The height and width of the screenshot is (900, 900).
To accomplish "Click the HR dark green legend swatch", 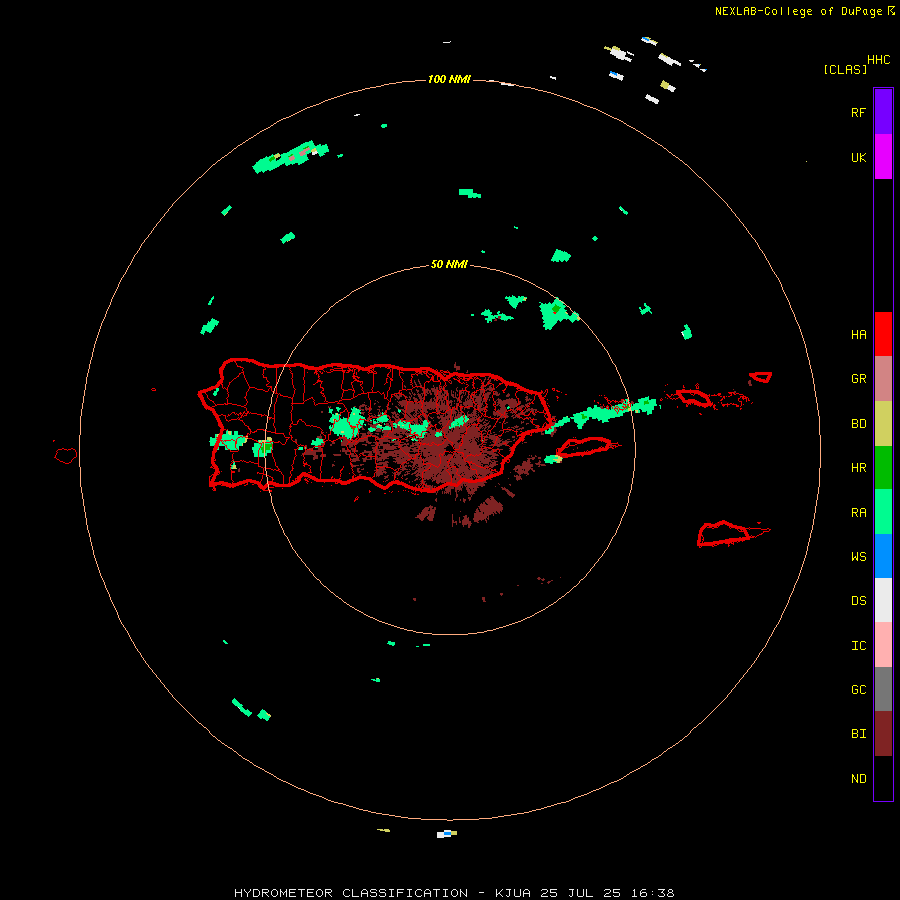I will pos(883,468).
